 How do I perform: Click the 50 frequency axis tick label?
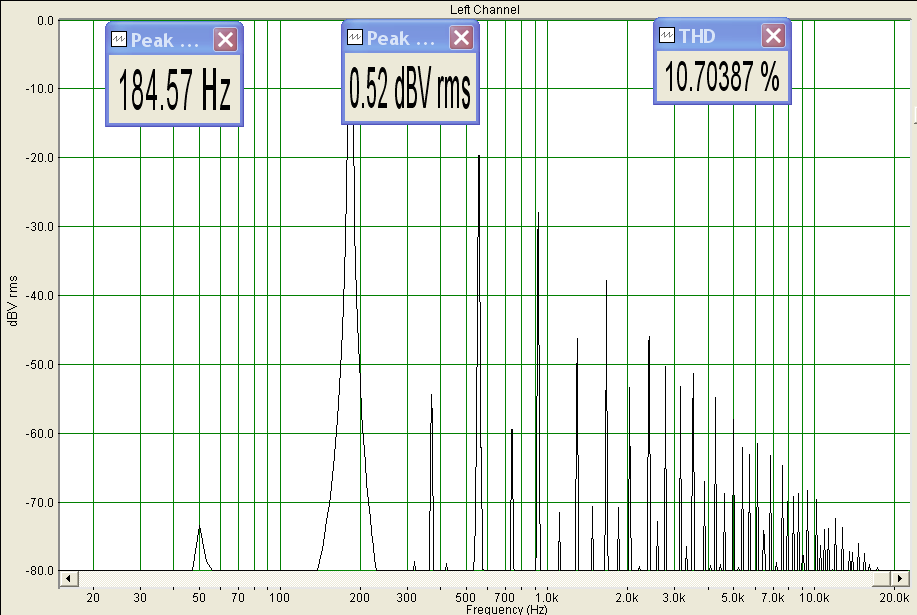pyautogui.click(x=199, y=598)
